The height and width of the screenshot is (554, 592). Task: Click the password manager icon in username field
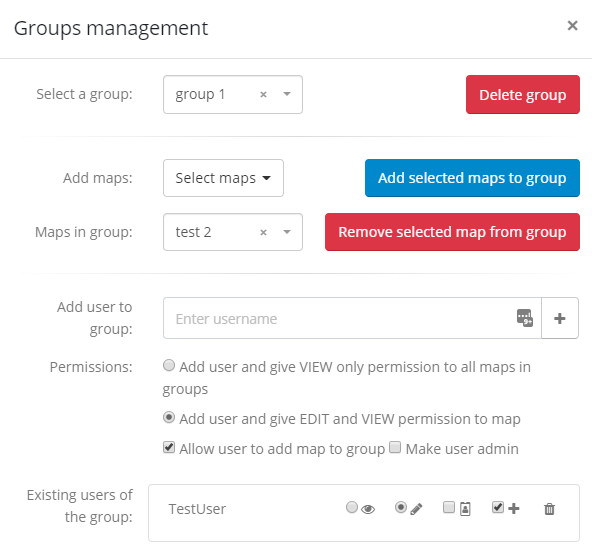tap(525, 318)
